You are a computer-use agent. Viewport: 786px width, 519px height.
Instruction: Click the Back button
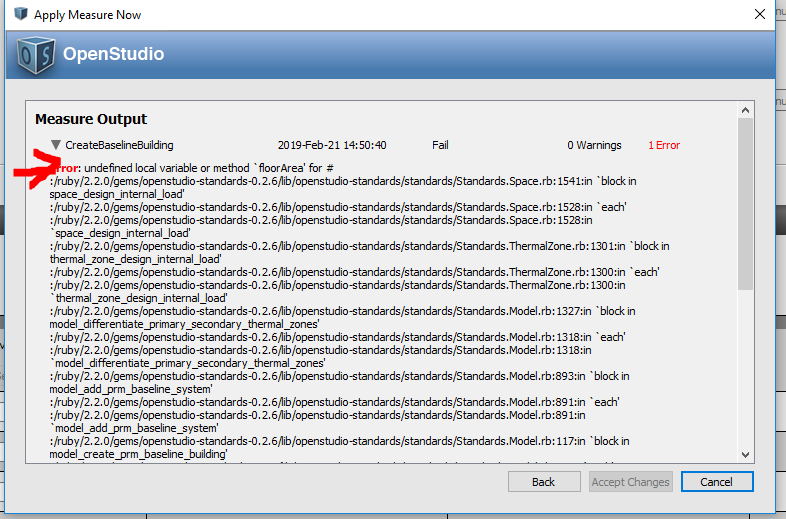tap(544, 482)
